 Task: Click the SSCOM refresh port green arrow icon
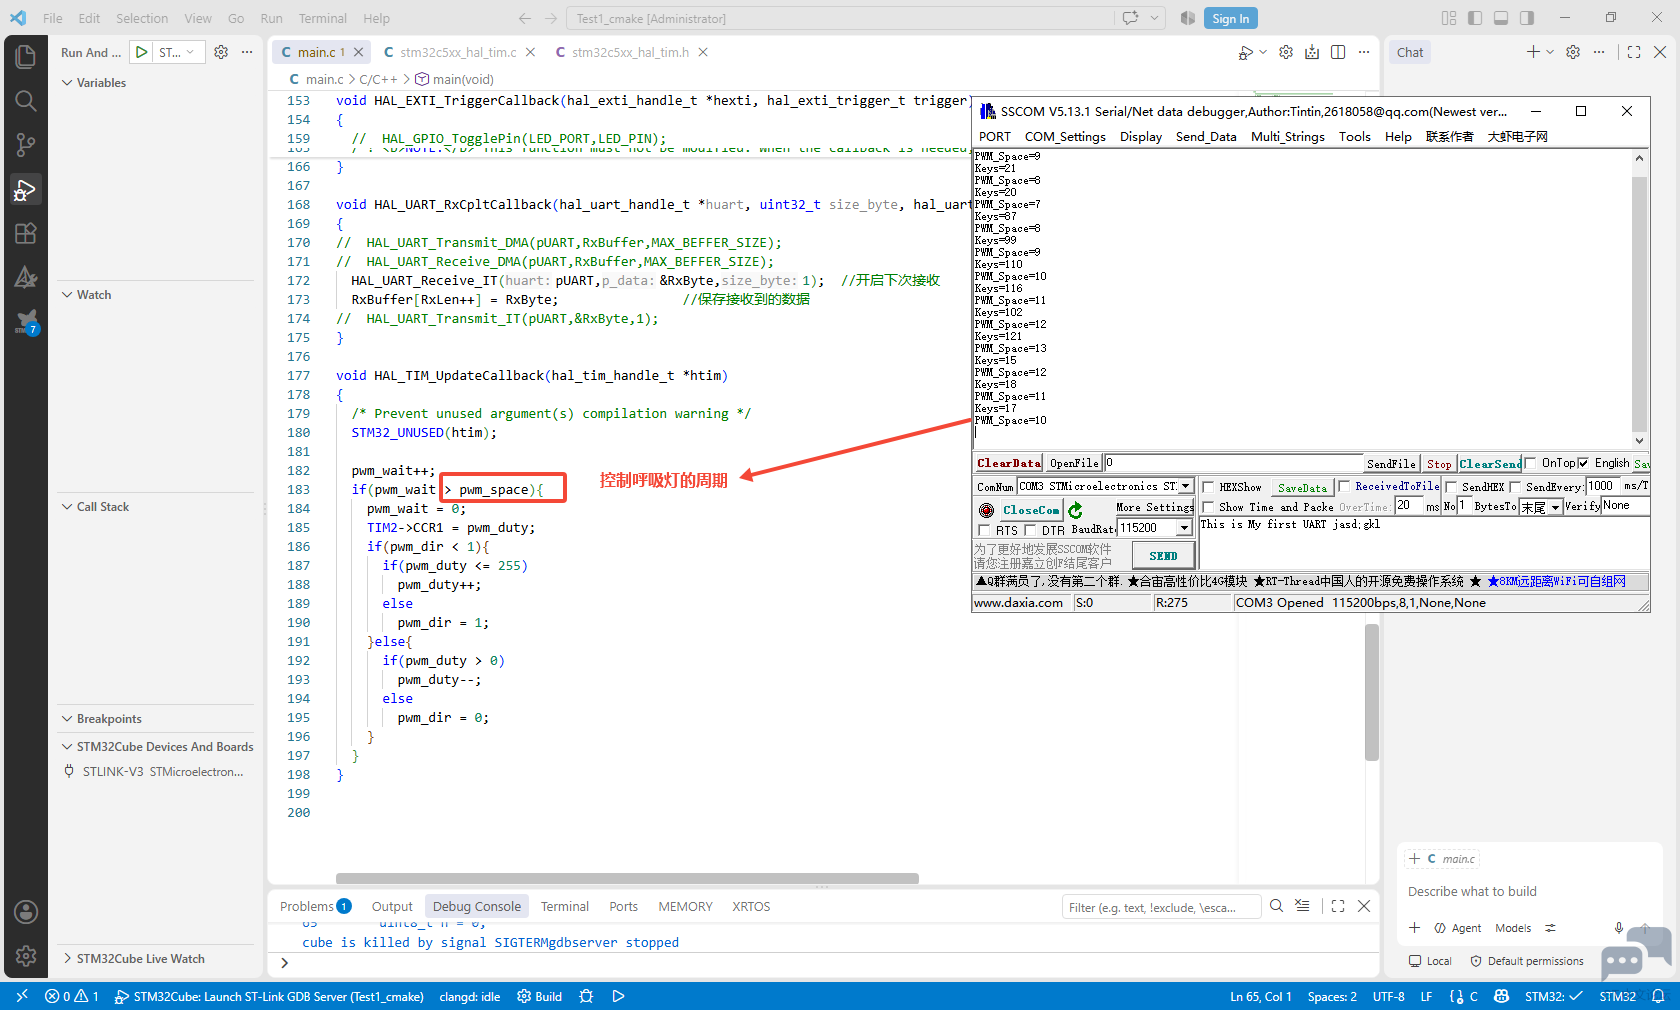click(1075, 510)
